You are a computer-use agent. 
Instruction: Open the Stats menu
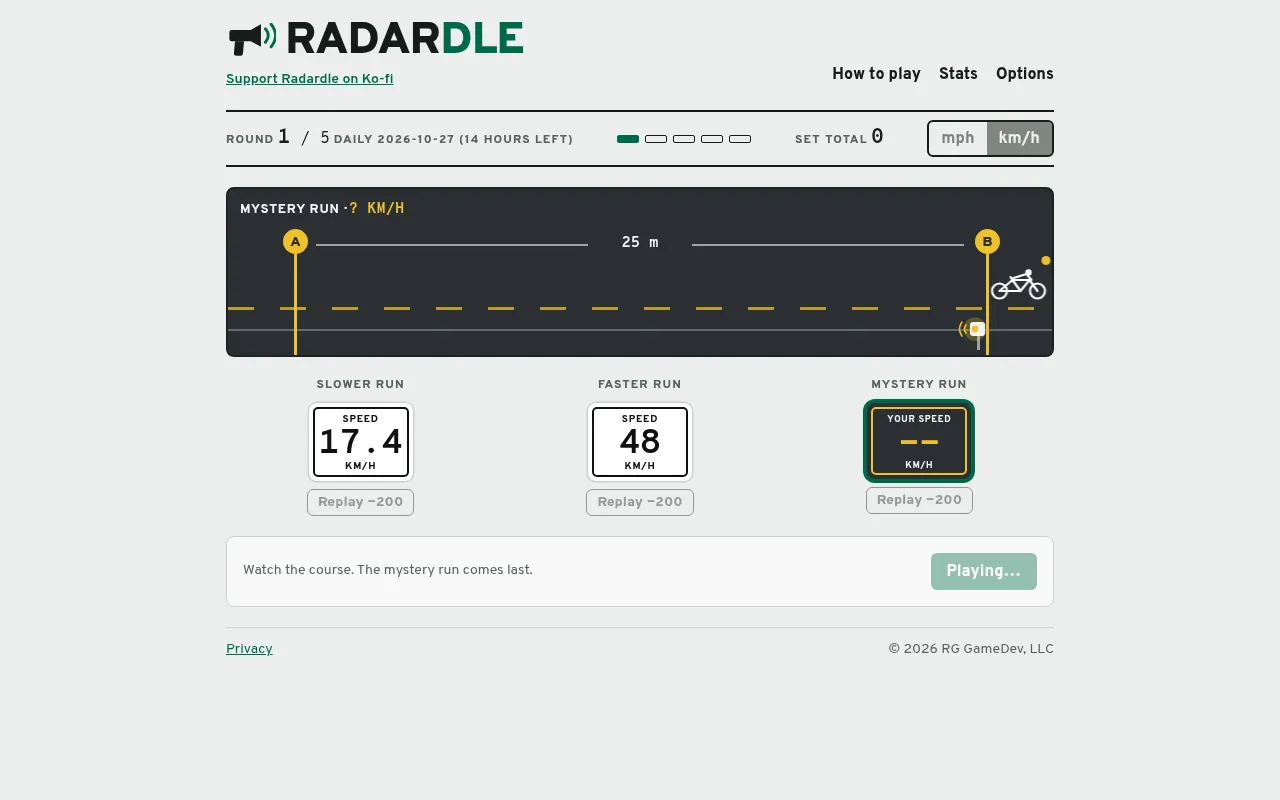pos(958,74)
